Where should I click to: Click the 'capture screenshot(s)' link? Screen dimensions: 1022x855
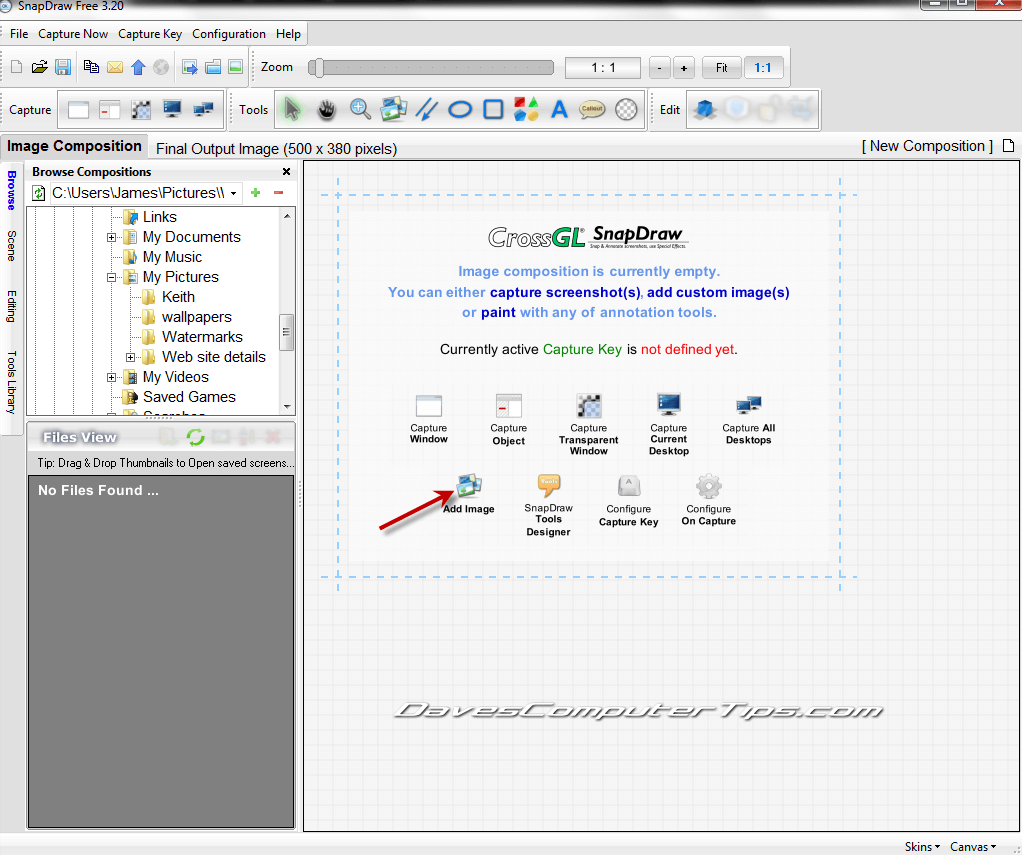tap(565, 292)
